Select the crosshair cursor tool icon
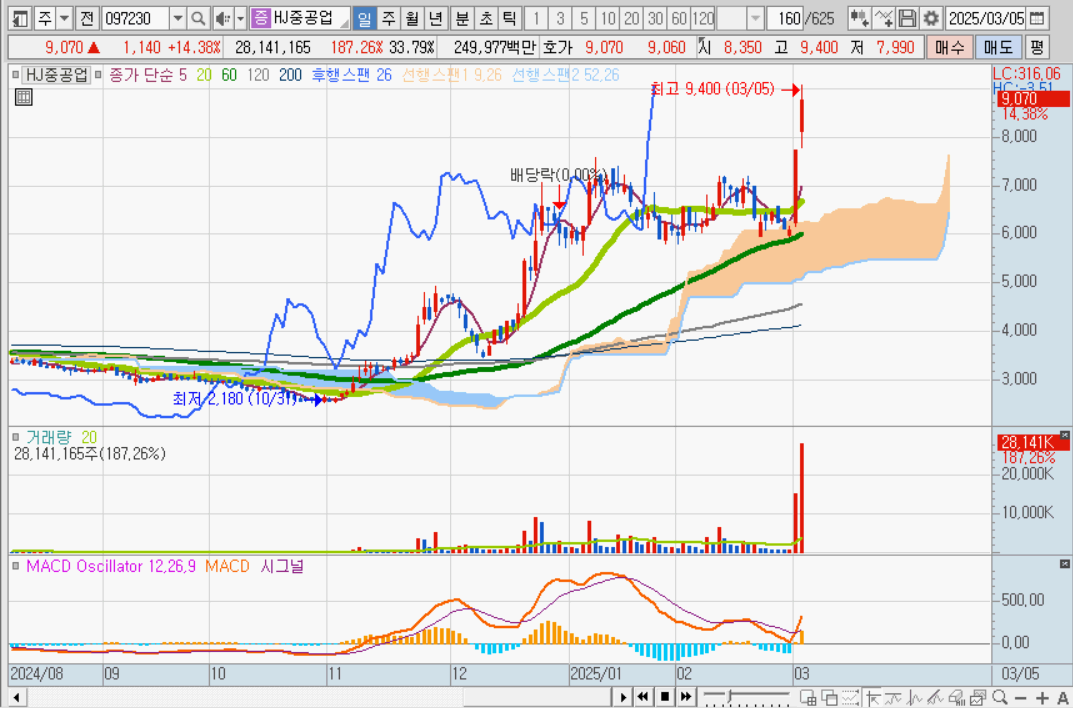The width and height of the screenshot is (1073, 708). click(872, 697)
